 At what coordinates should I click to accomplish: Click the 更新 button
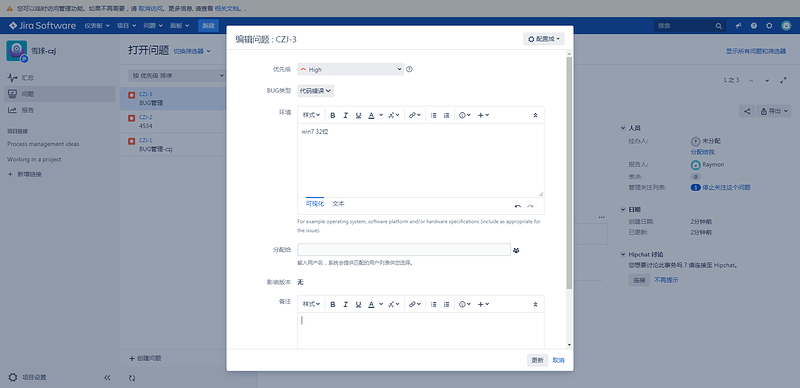point(537,360)
